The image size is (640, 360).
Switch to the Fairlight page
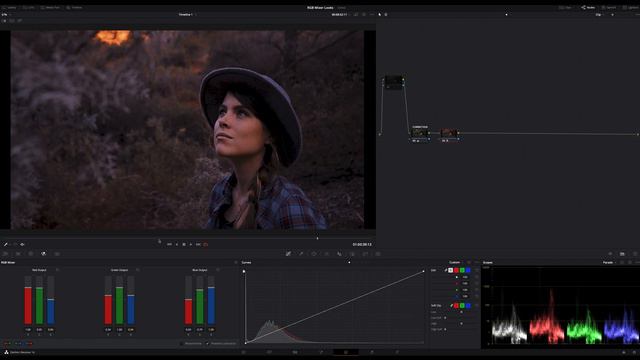(371, 352)
